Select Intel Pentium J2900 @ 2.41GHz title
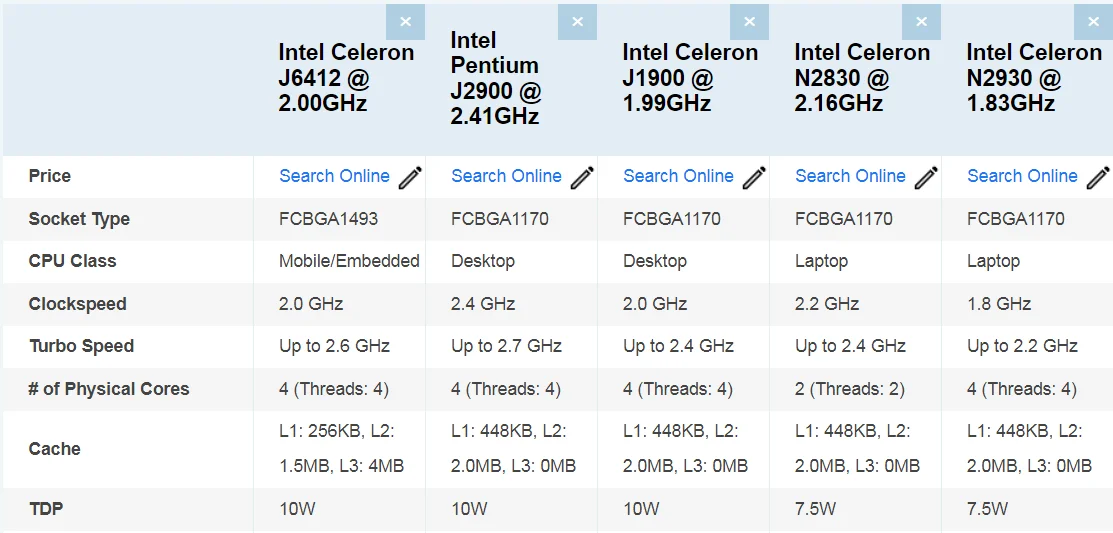The width and height of the screenshot is (1113, 533). tap(496, 78)
